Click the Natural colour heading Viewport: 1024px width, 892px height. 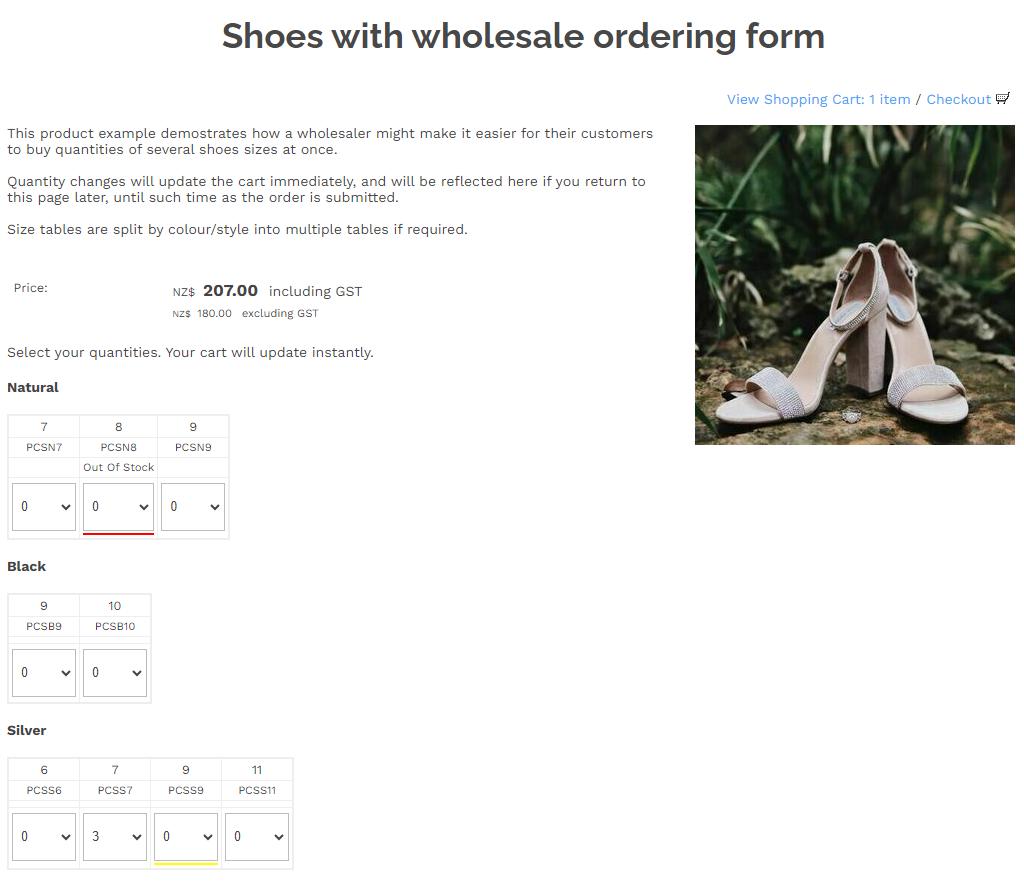coord(33,387)
